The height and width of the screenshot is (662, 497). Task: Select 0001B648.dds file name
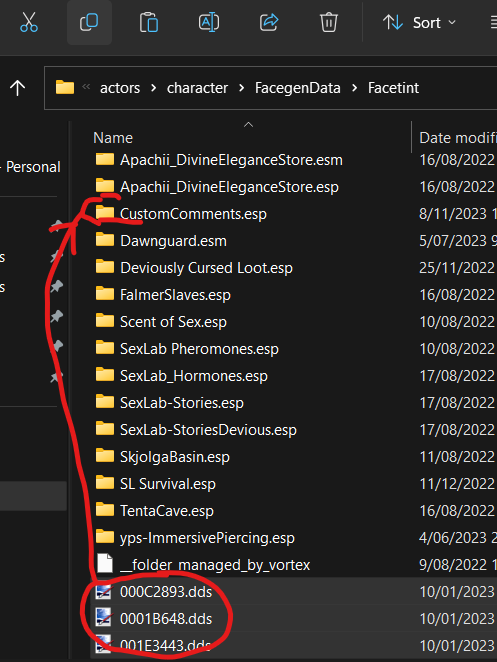pyautogui.click(x=166, y=619)
